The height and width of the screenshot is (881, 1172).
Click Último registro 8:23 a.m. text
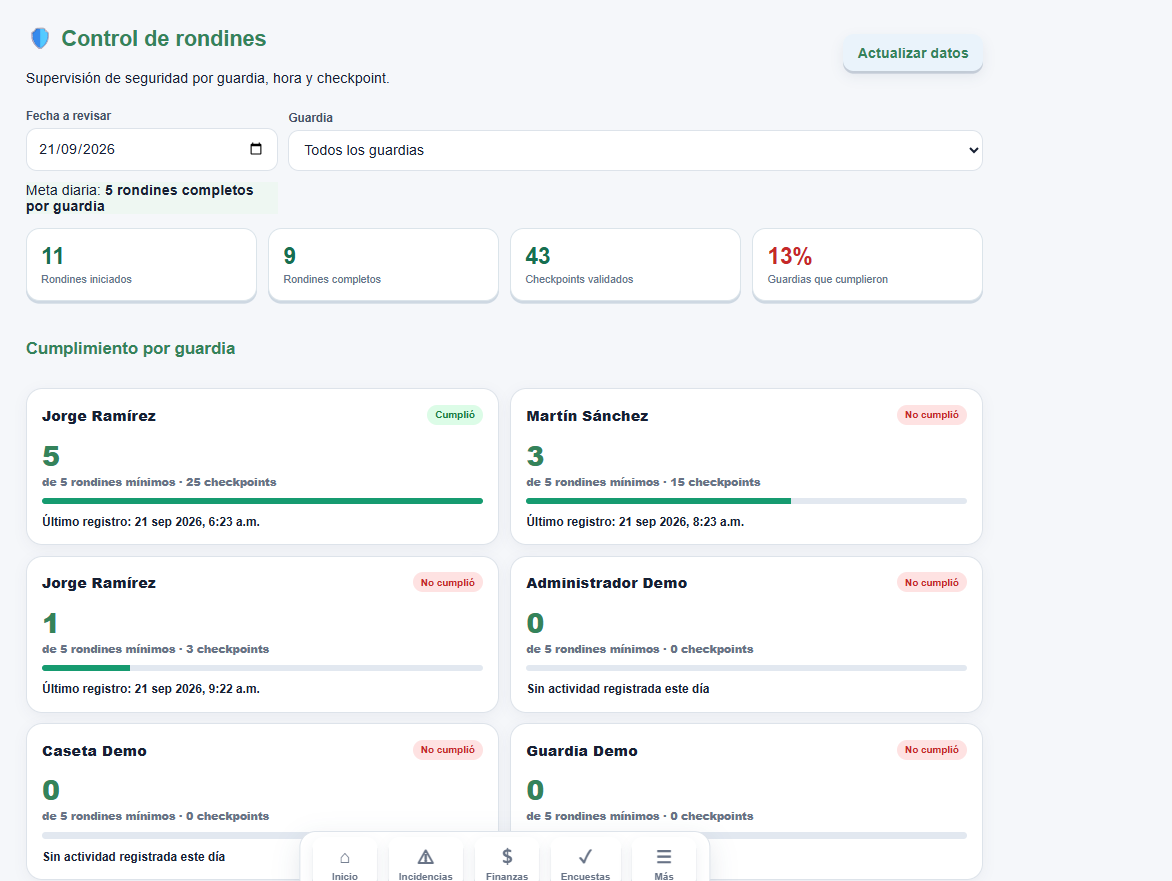coord(635,522)
